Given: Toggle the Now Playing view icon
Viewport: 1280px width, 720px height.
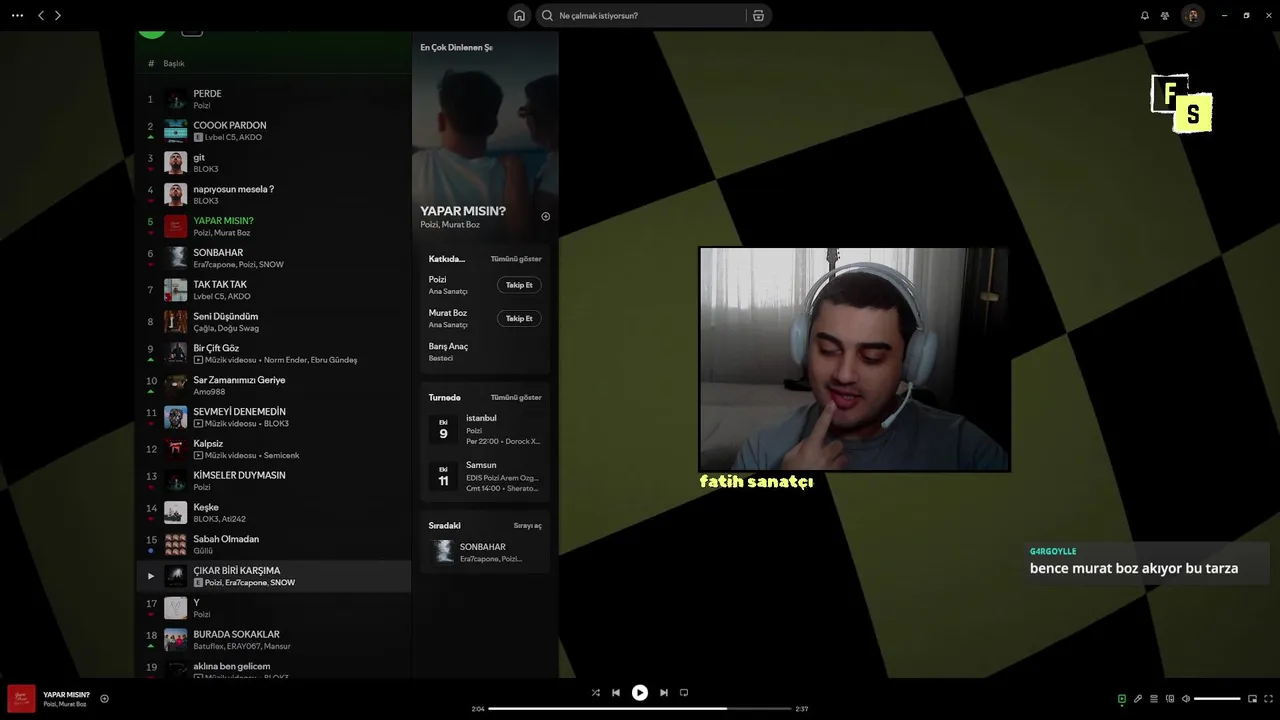Looking at the screenshot, I should (1122, 699).
